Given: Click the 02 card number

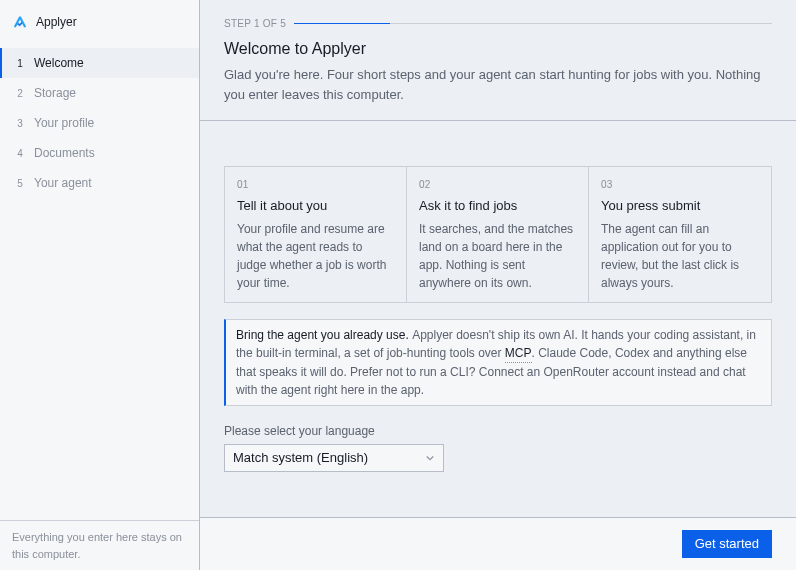Looking at the screenshot, I should pyautogui.click(x=424, y=184).
